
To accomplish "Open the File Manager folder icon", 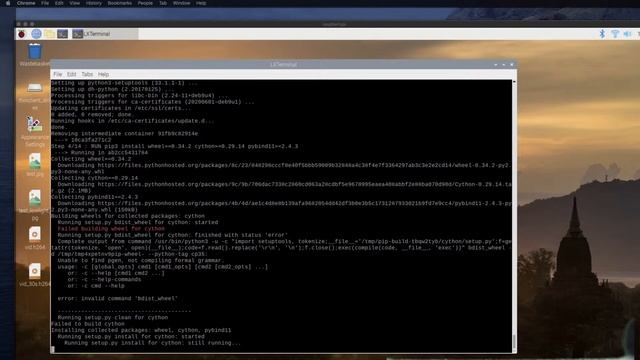I will tap(50, 34).
